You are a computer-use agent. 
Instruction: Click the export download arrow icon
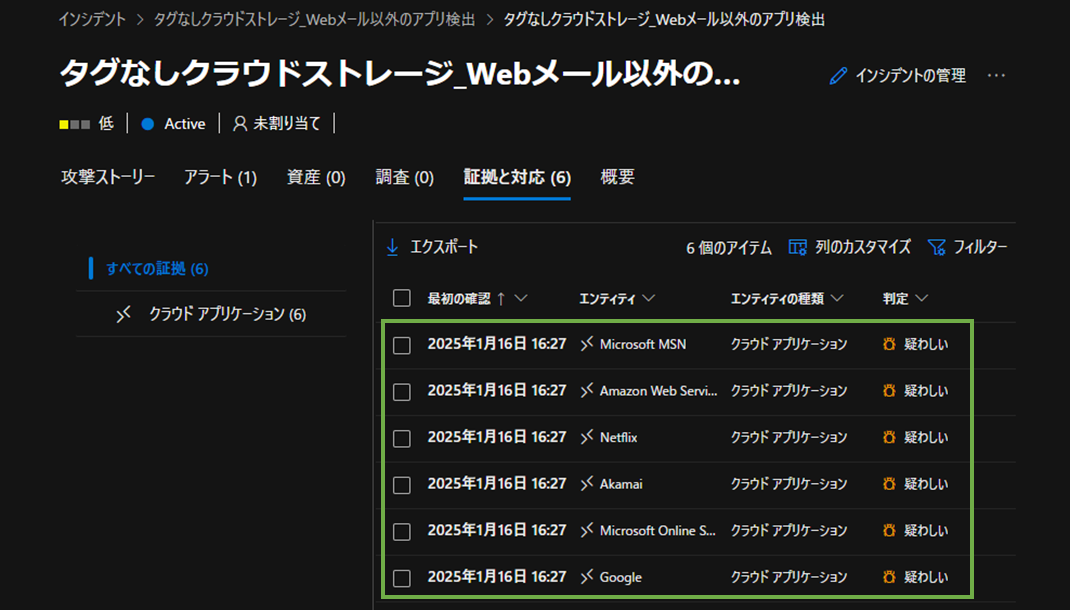pos(392,247)
